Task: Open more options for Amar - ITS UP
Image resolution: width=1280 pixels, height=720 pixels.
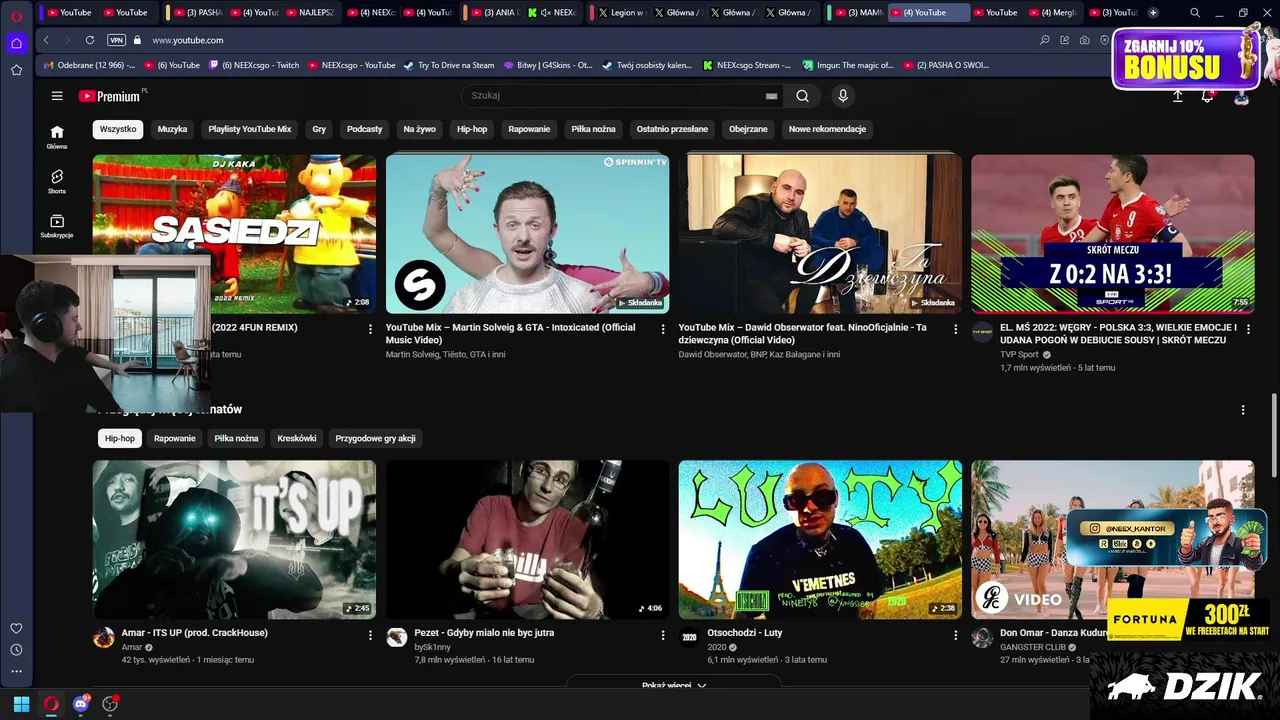Action: click(x=370, y=634)
